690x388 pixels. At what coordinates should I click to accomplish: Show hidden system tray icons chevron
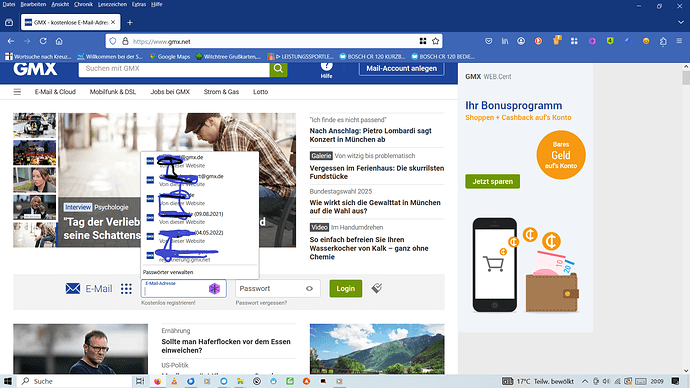585,381
